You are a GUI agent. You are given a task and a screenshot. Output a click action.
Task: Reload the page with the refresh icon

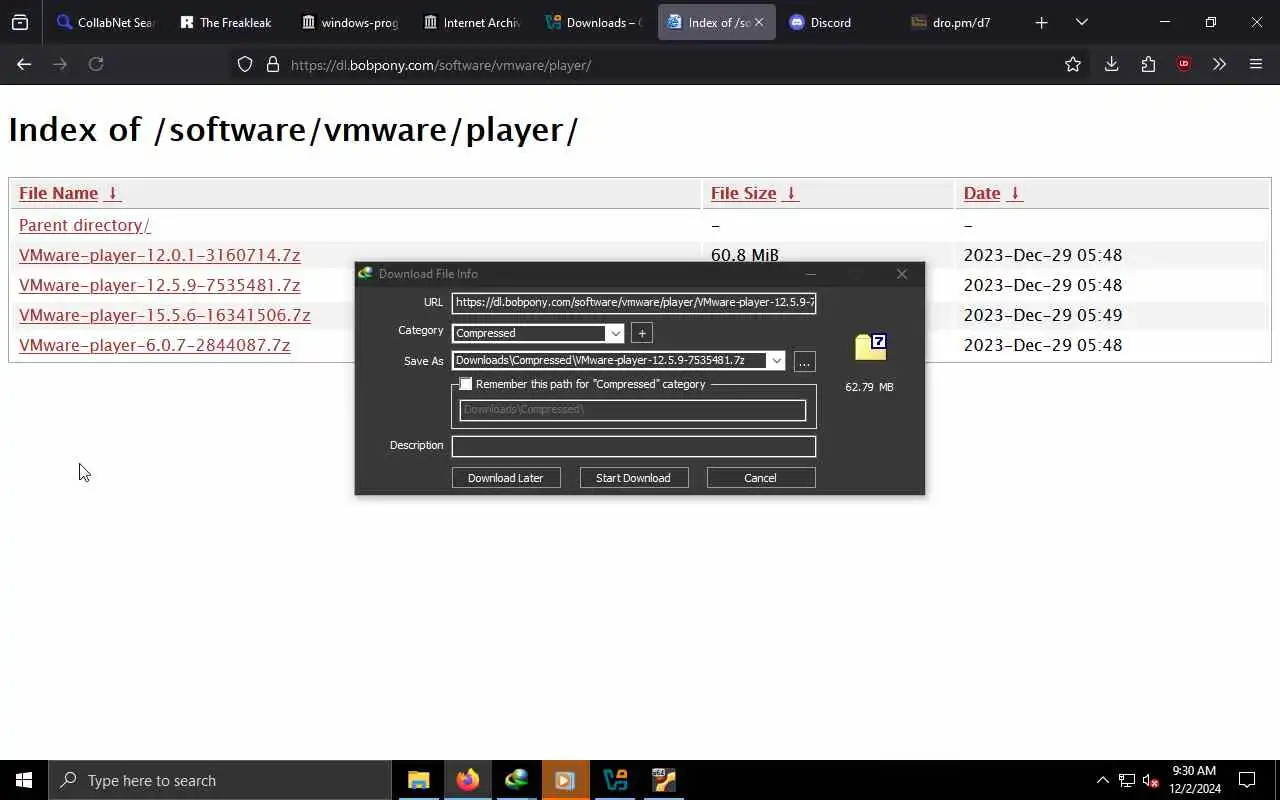tap(96, 64)
